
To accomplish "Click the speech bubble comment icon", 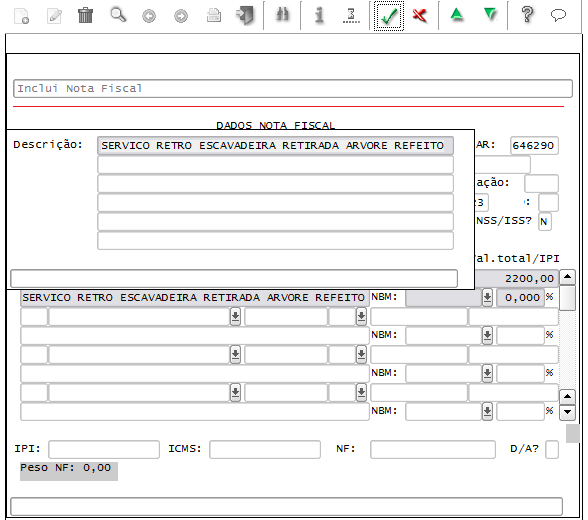I will pyautogui.click(x=558, y=15).
